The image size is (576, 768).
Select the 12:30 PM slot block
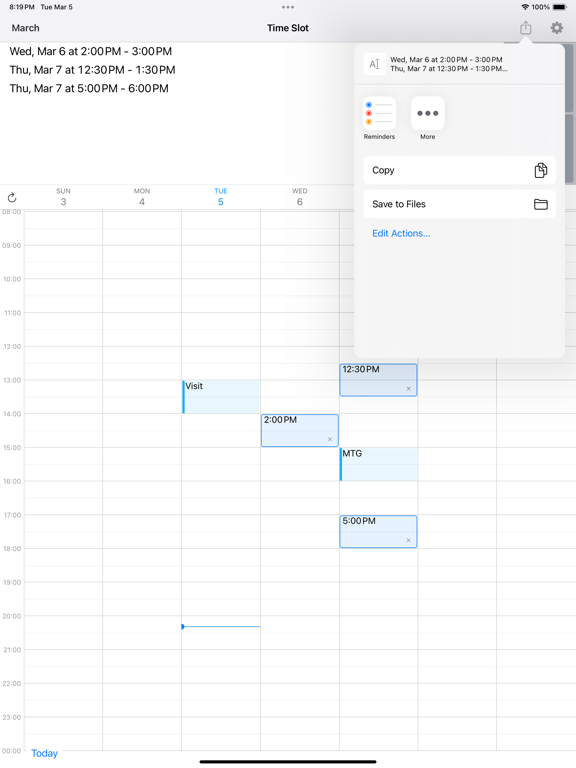pyautogui.click(x=378, y=380)
